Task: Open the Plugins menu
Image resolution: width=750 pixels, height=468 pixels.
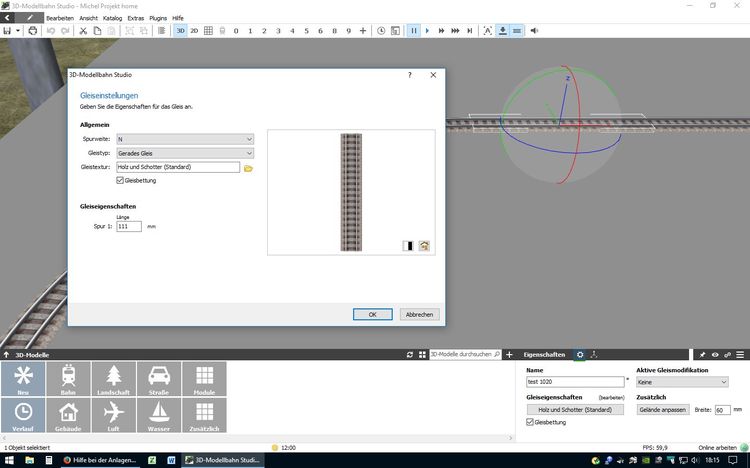Action: (x=158, y=18)
